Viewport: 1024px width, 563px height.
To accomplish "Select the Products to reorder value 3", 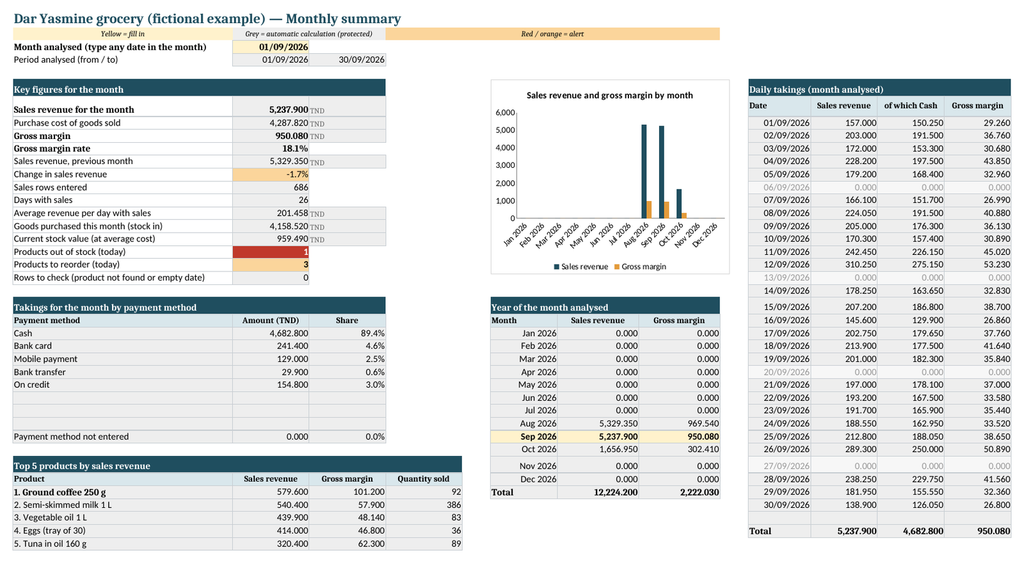I will pos(270,265).
